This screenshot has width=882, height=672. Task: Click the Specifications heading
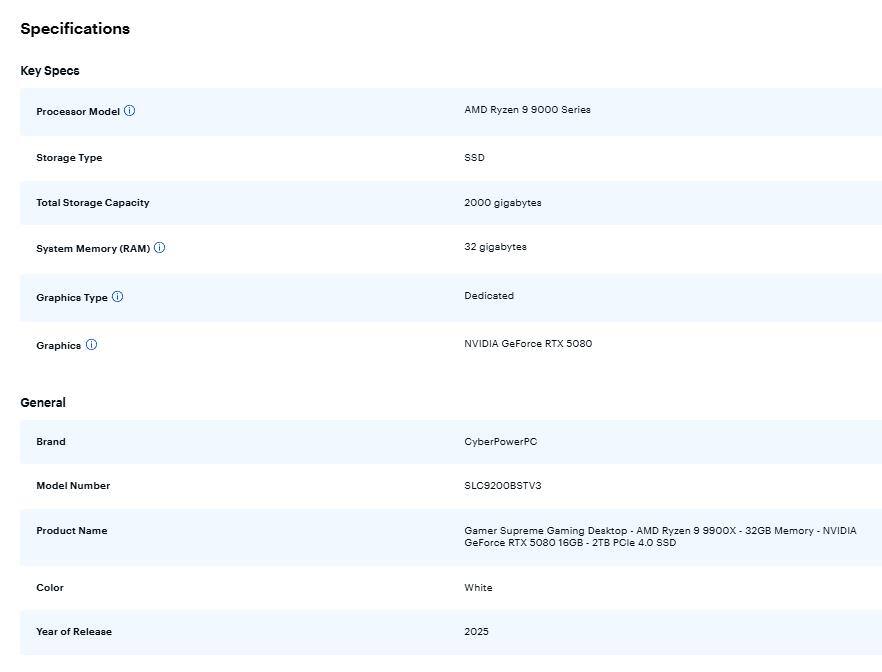coord(75,29)
